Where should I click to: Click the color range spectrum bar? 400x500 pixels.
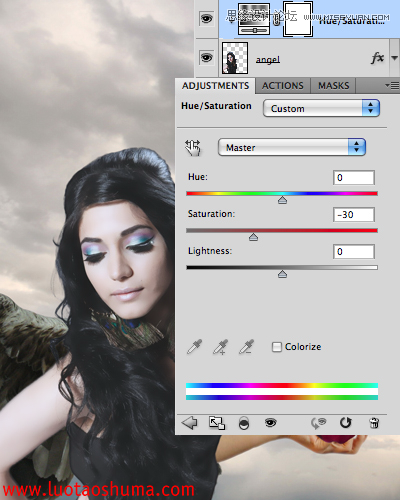[x=282, y=391]
